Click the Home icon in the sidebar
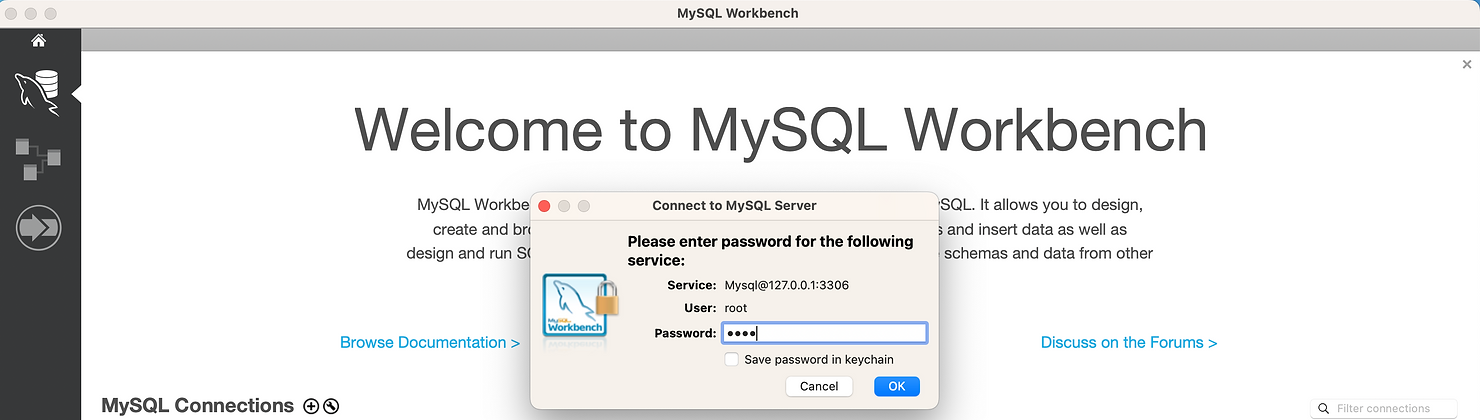Image resolution: width=1480 pixels, height=420 pixels. (38, 41)
